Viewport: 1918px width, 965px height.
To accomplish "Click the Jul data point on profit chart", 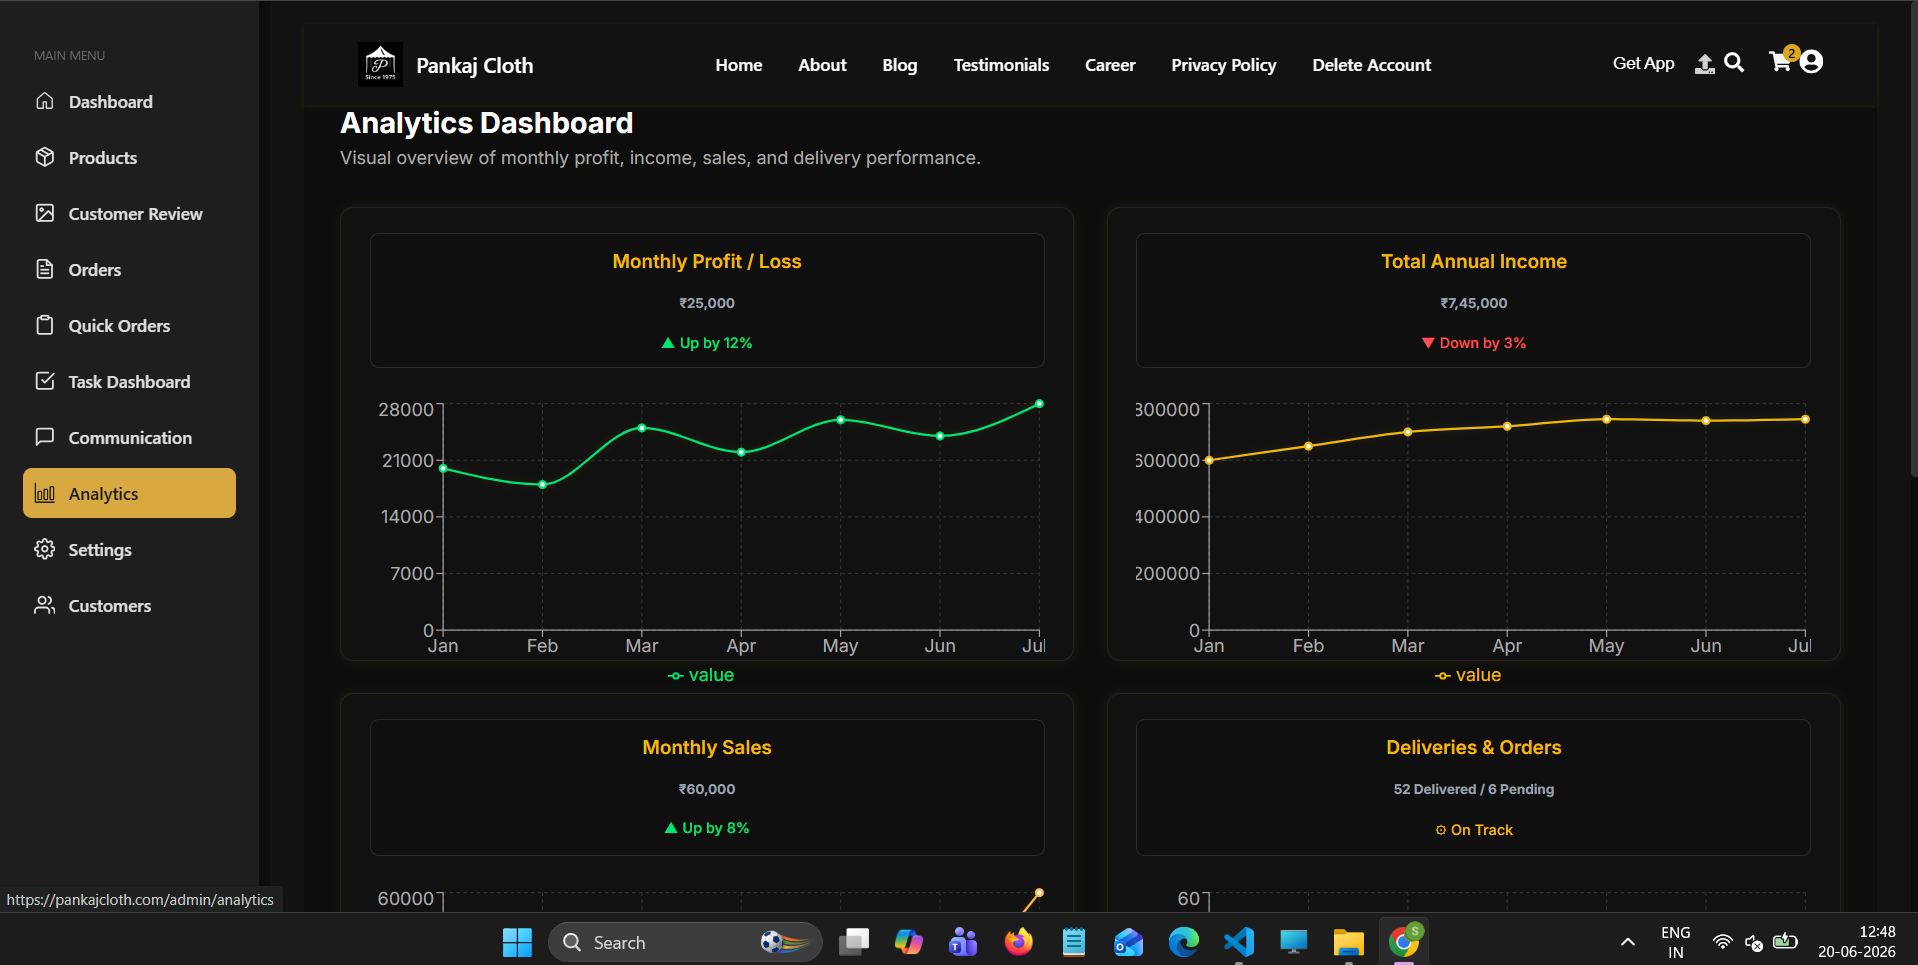I will [x=1039, y=404].
